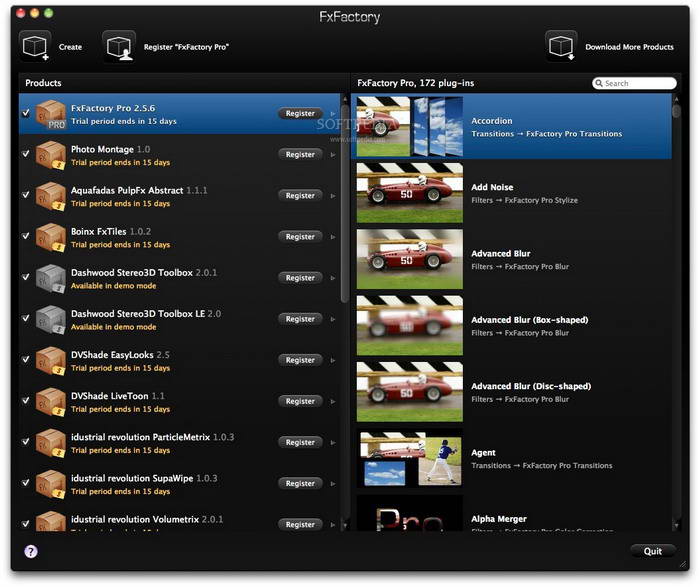Open help with the question mark icon

coord(31,551)
